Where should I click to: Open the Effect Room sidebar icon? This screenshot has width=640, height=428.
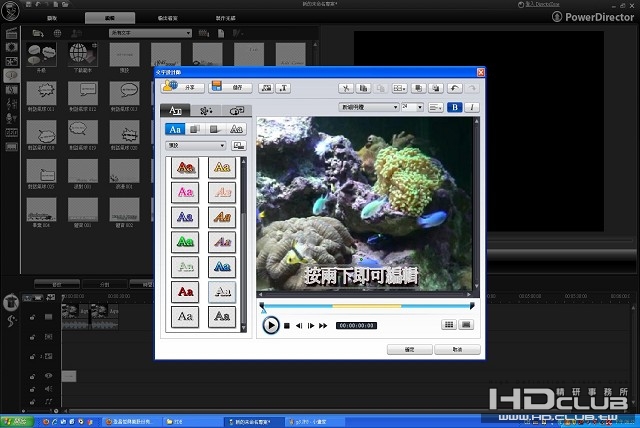tap(11, 47)
